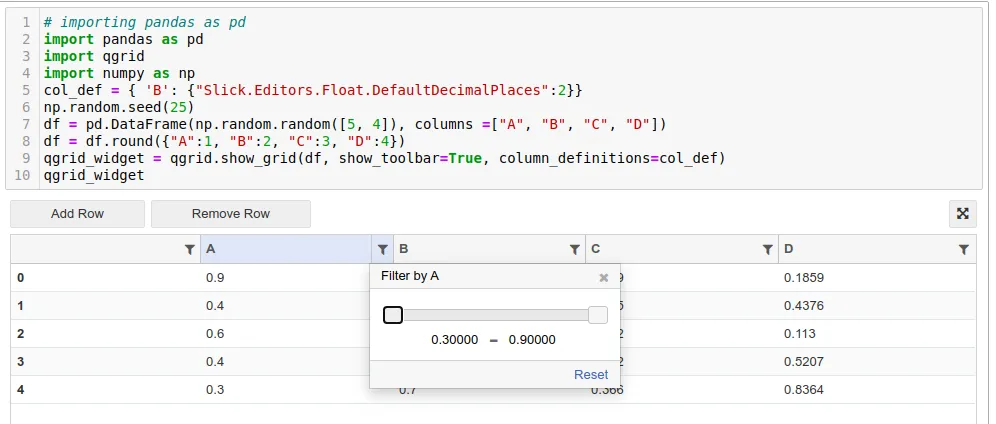
Task: Open the filter icon for column A
Action: pyautogui.click(x=382, y=249)
